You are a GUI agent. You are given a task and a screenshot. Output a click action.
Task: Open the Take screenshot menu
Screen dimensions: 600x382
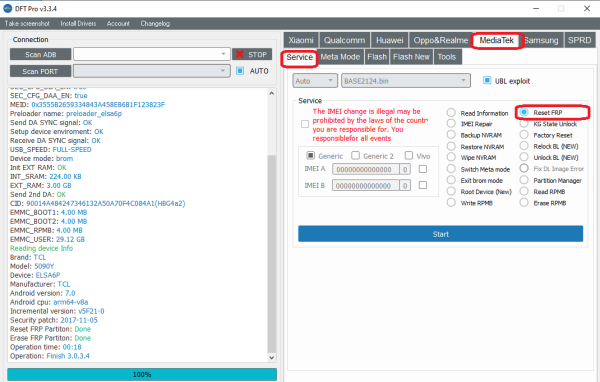pos(27,23)
